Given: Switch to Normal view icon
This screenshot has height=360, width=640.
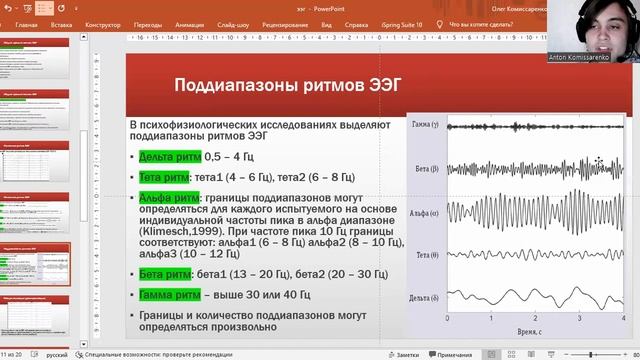Looking at the screenshot, I should [x=491, y=355].
